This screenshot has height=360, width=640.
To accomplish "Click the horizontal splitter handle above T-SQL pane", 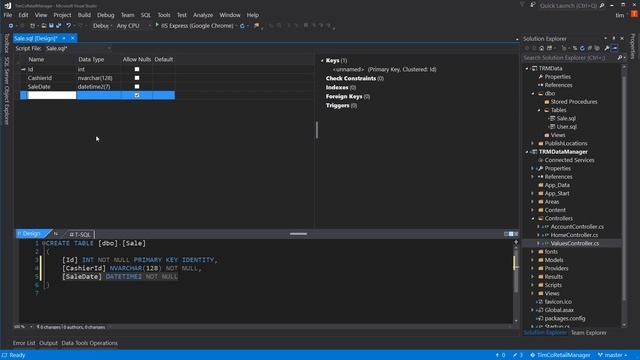I will (x=298, y=234).
